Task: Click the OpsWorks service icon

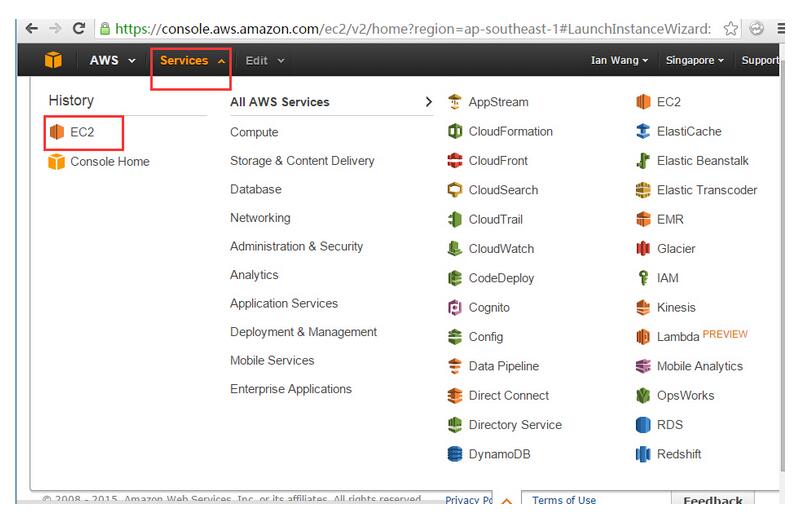Action: pos(643,395)
